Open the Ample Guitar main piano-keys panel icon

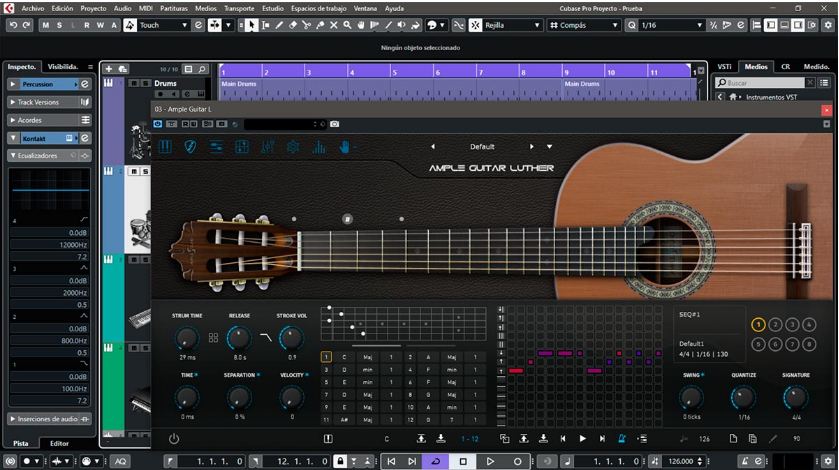165,147
